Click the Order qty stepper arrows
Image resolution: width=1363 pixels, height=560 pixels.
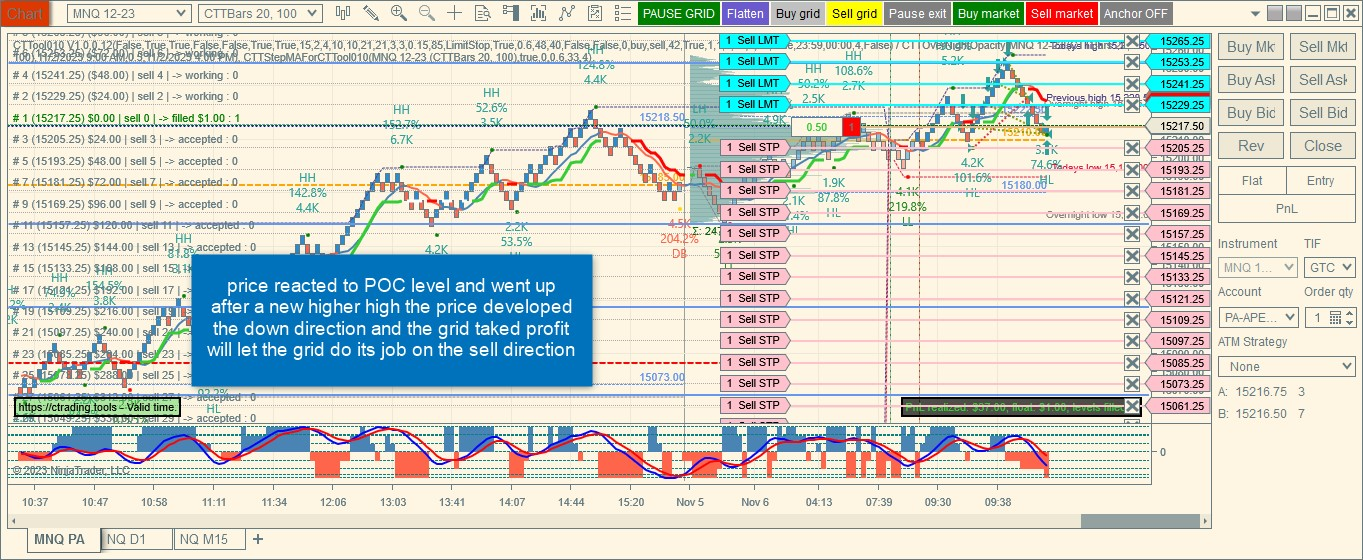(1351, 317)
